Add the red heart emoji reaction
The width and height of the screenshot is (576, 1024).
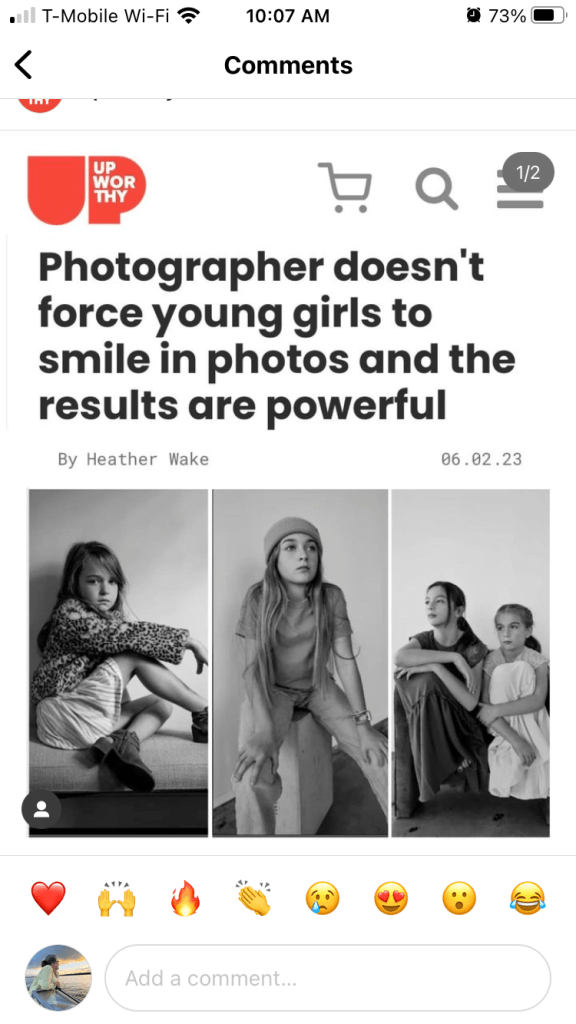click(48, 899)
